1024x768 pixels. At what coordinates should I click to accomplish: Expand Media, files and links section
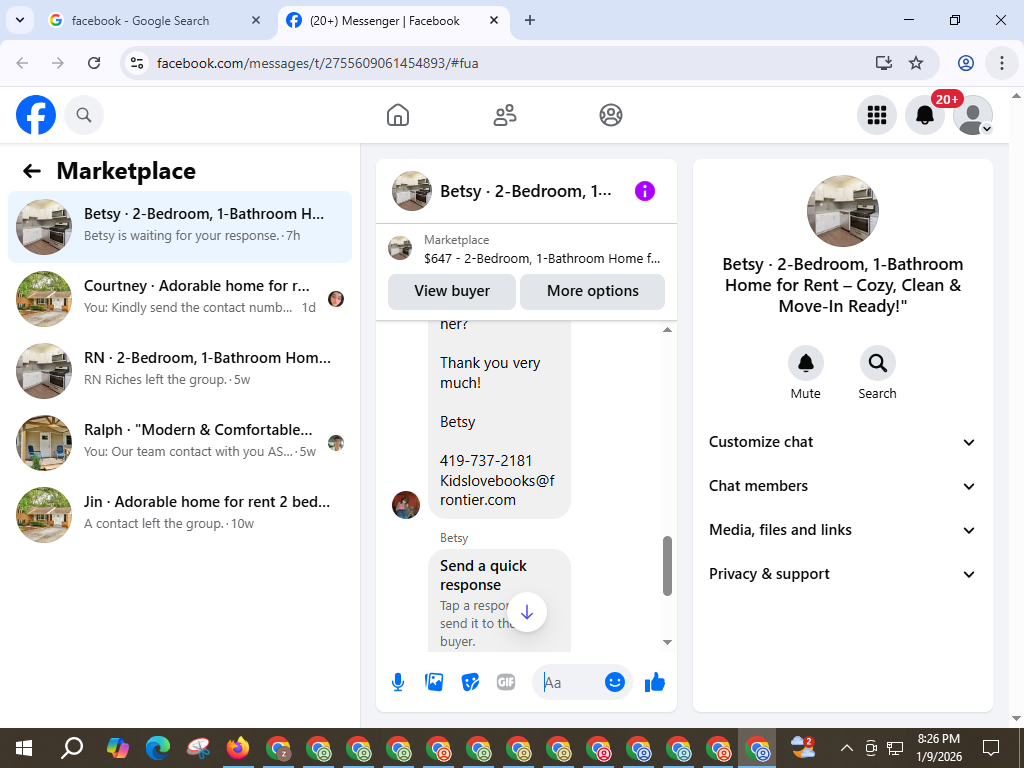842,530
